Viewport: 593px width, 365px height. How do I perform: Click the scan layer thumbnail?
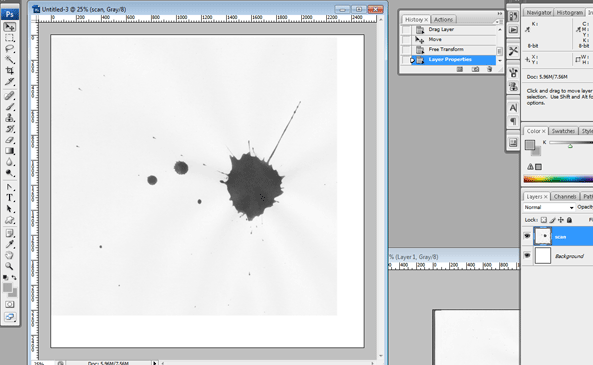coord(542,236)
